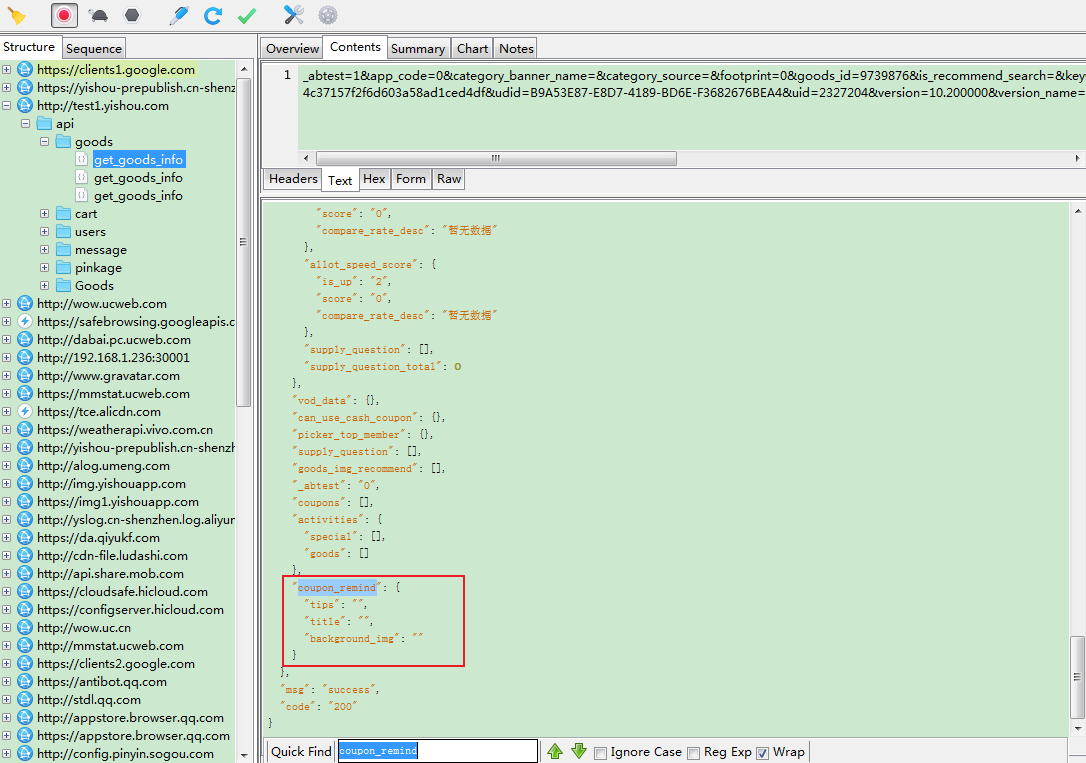Toggle the red record button
The height and width of the screenshot is (763, 1086).
click(x=64, y=15)
